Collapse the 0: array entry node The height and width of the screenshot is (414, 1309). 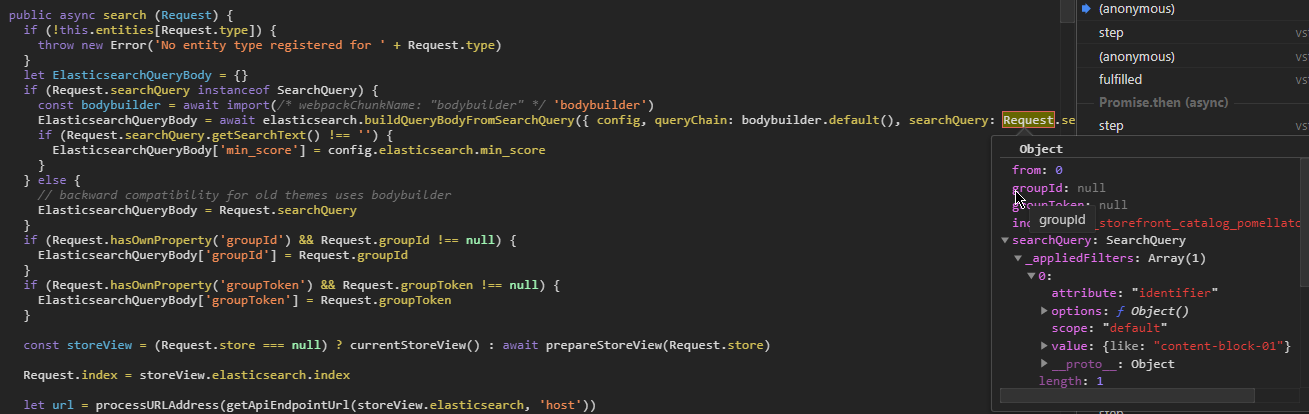click(x=1031, y=276)
